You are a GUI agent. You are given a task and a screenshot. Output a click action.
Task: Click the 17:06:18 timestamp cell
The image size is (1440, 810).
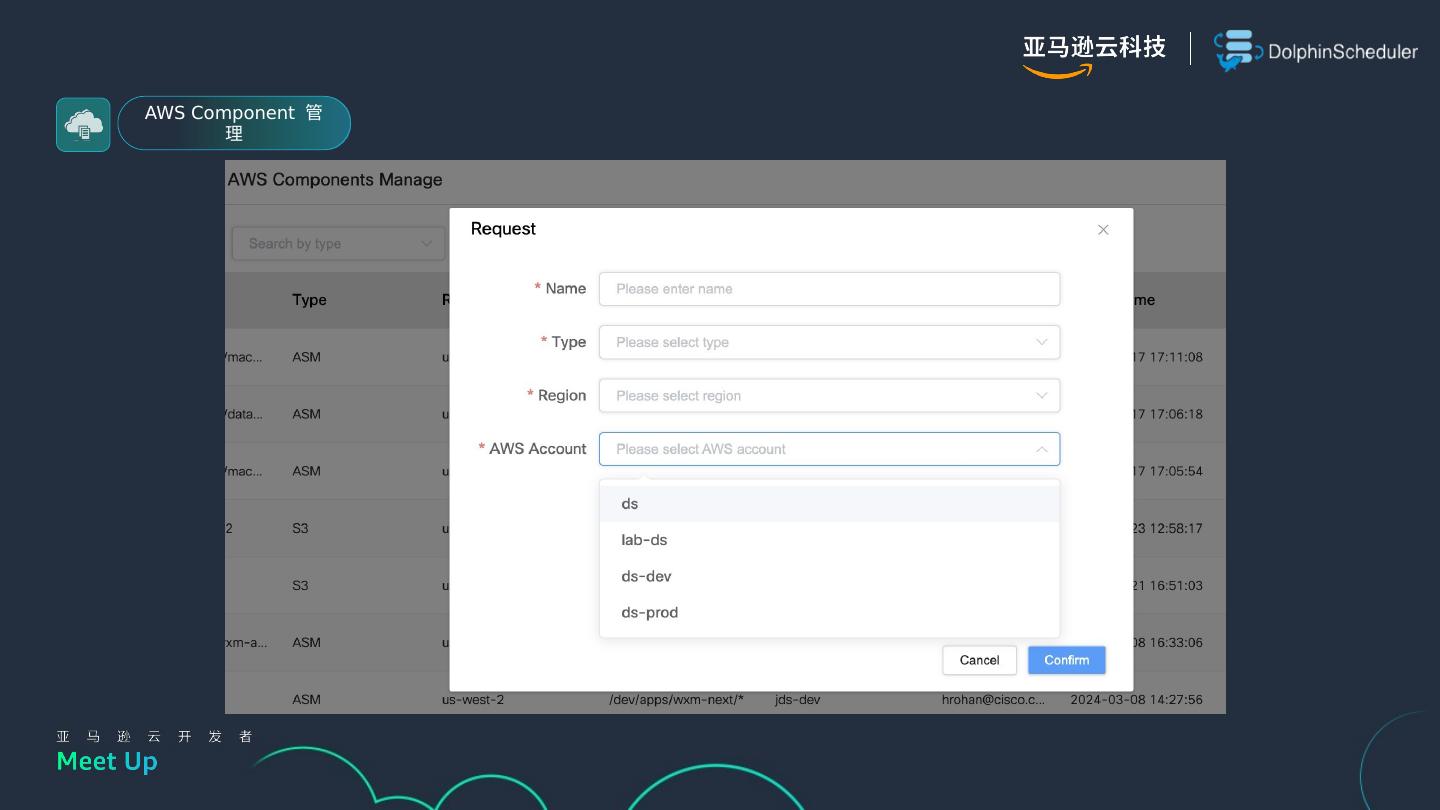[x=1168, y=414]
